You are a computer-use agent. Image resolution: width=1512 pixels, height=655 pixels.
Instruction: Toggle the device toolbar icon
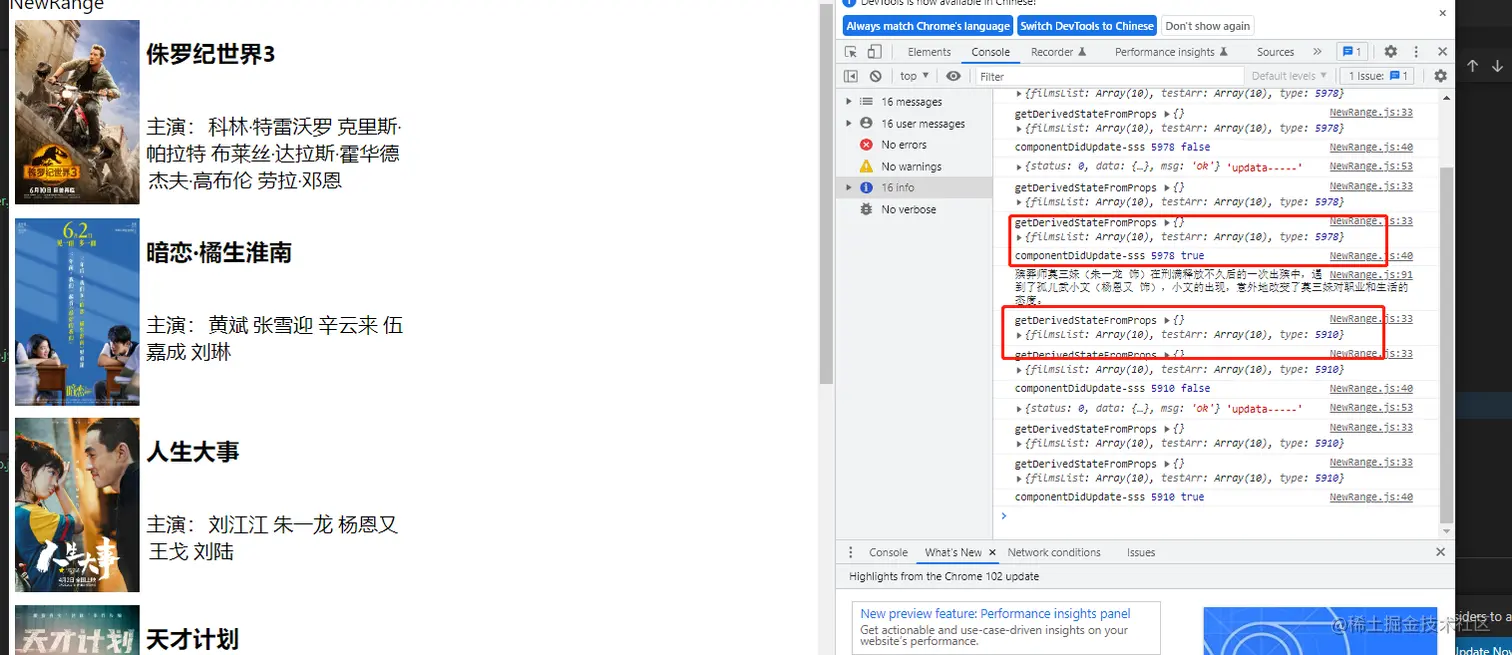tap(874, 52)
